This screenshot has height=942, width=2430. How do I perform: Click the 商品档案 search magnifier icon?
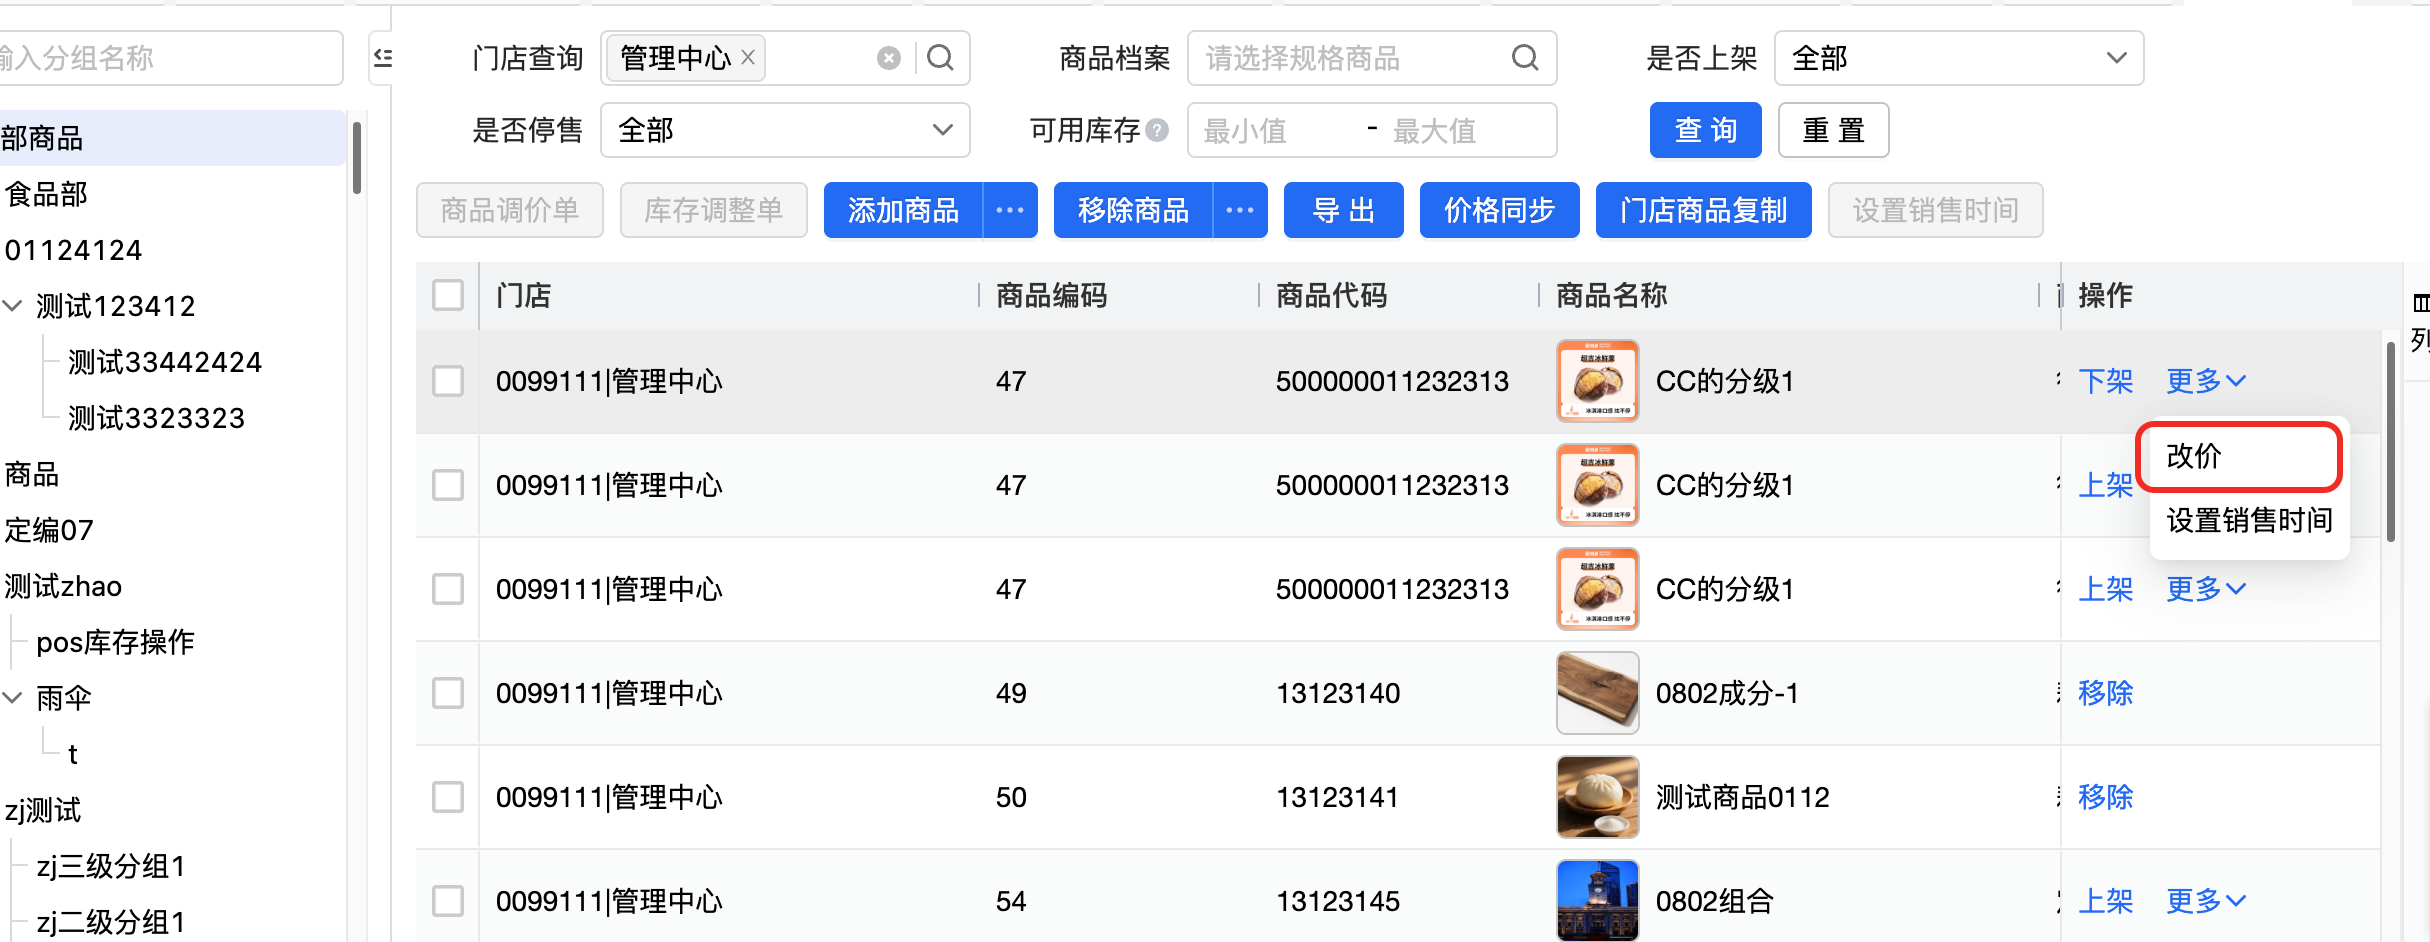coord(1525,58)
